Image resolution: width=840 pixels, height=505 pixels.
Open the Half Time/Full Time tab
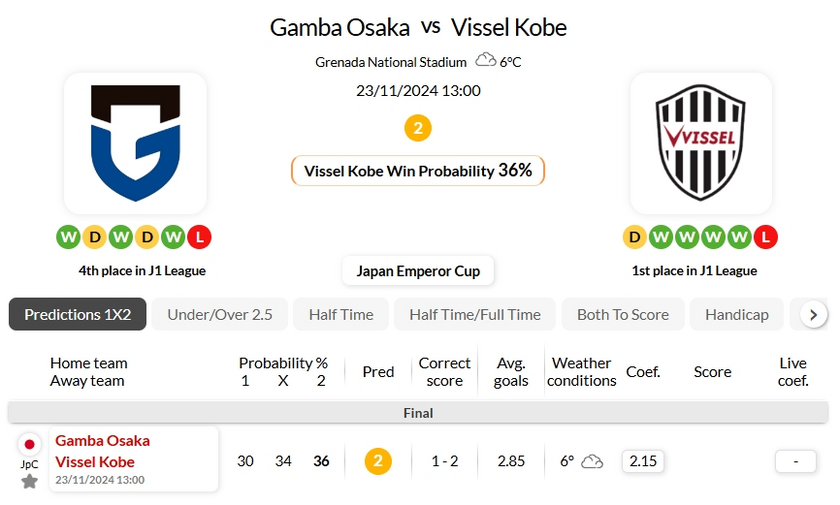pos(475,314)
